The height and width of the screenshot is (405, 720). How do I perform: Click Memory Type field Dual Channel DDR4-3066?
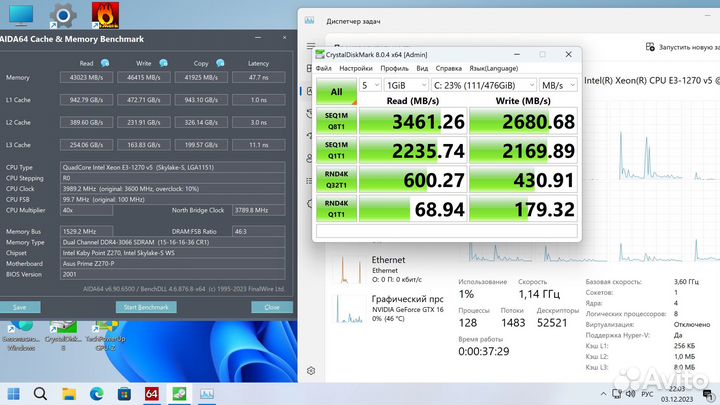coord(173,242)
